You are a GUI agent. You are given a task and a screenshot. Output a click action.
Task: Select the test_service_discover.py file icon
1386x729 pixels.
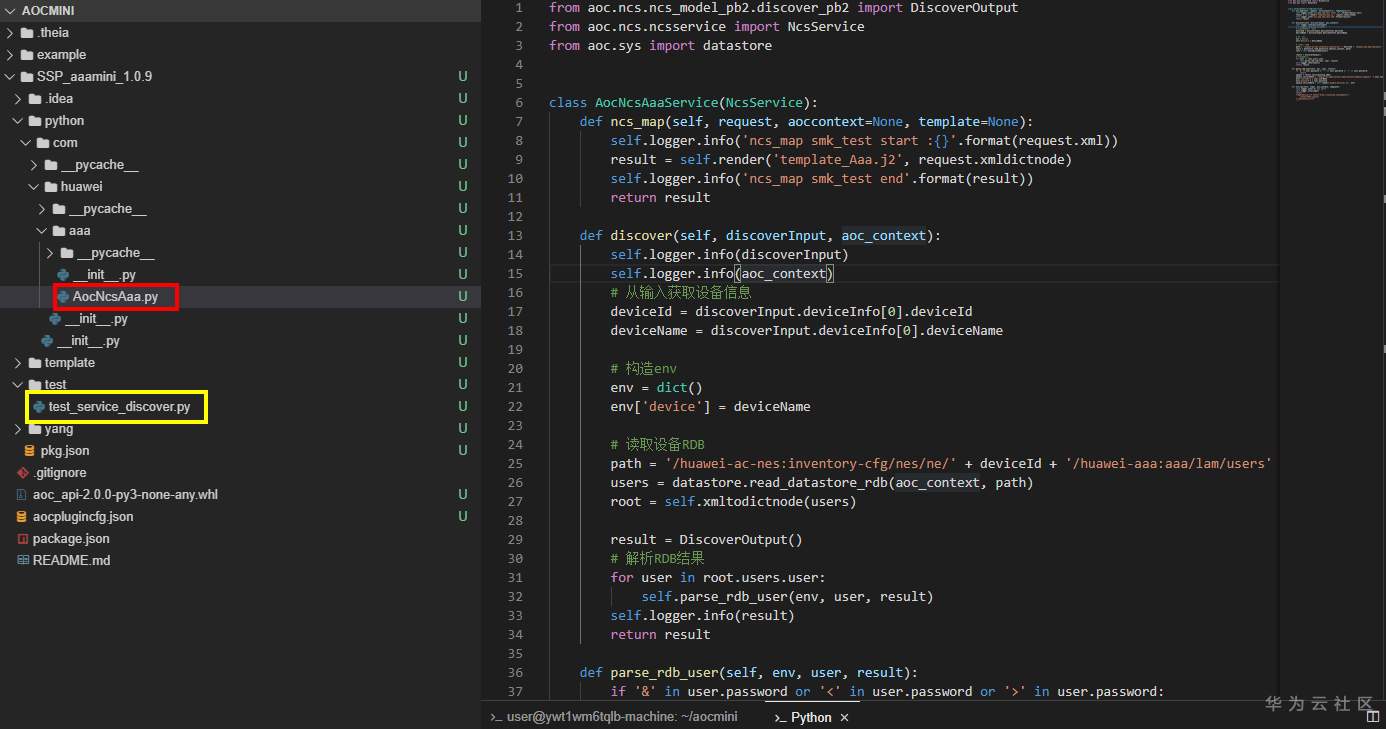pyautogui.click(x=40, y=407)
